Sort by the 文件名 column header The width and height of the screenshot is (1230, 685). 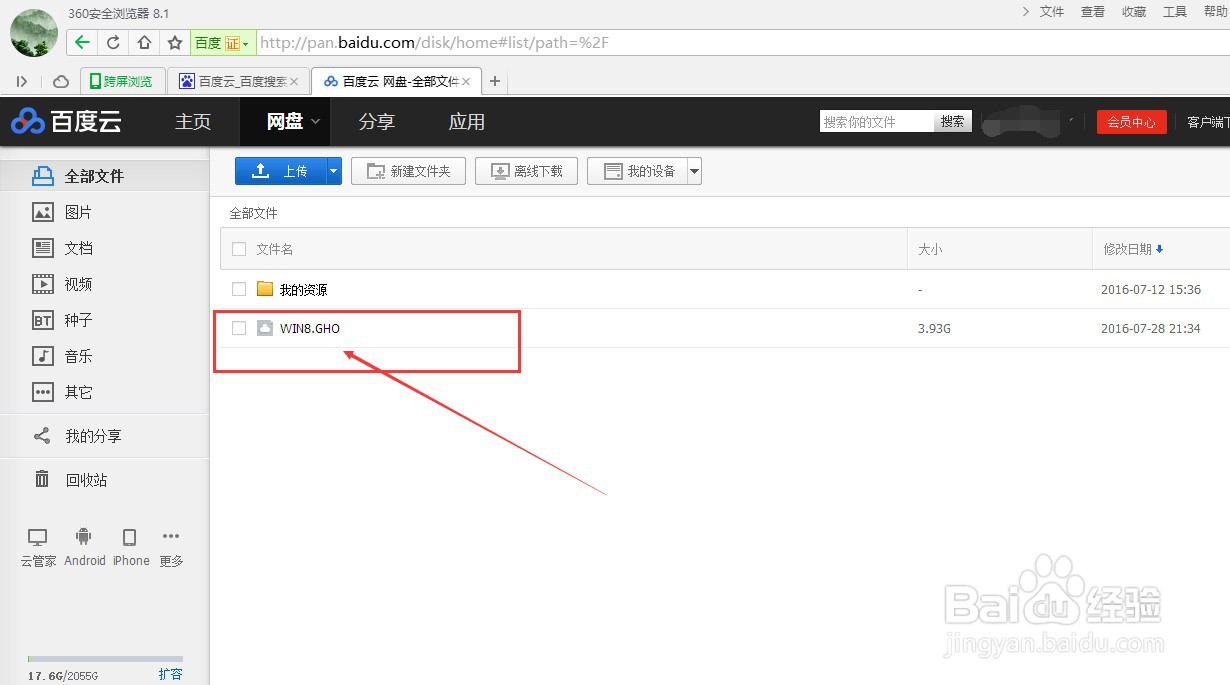pyautogui.click(x=275, y=249)
